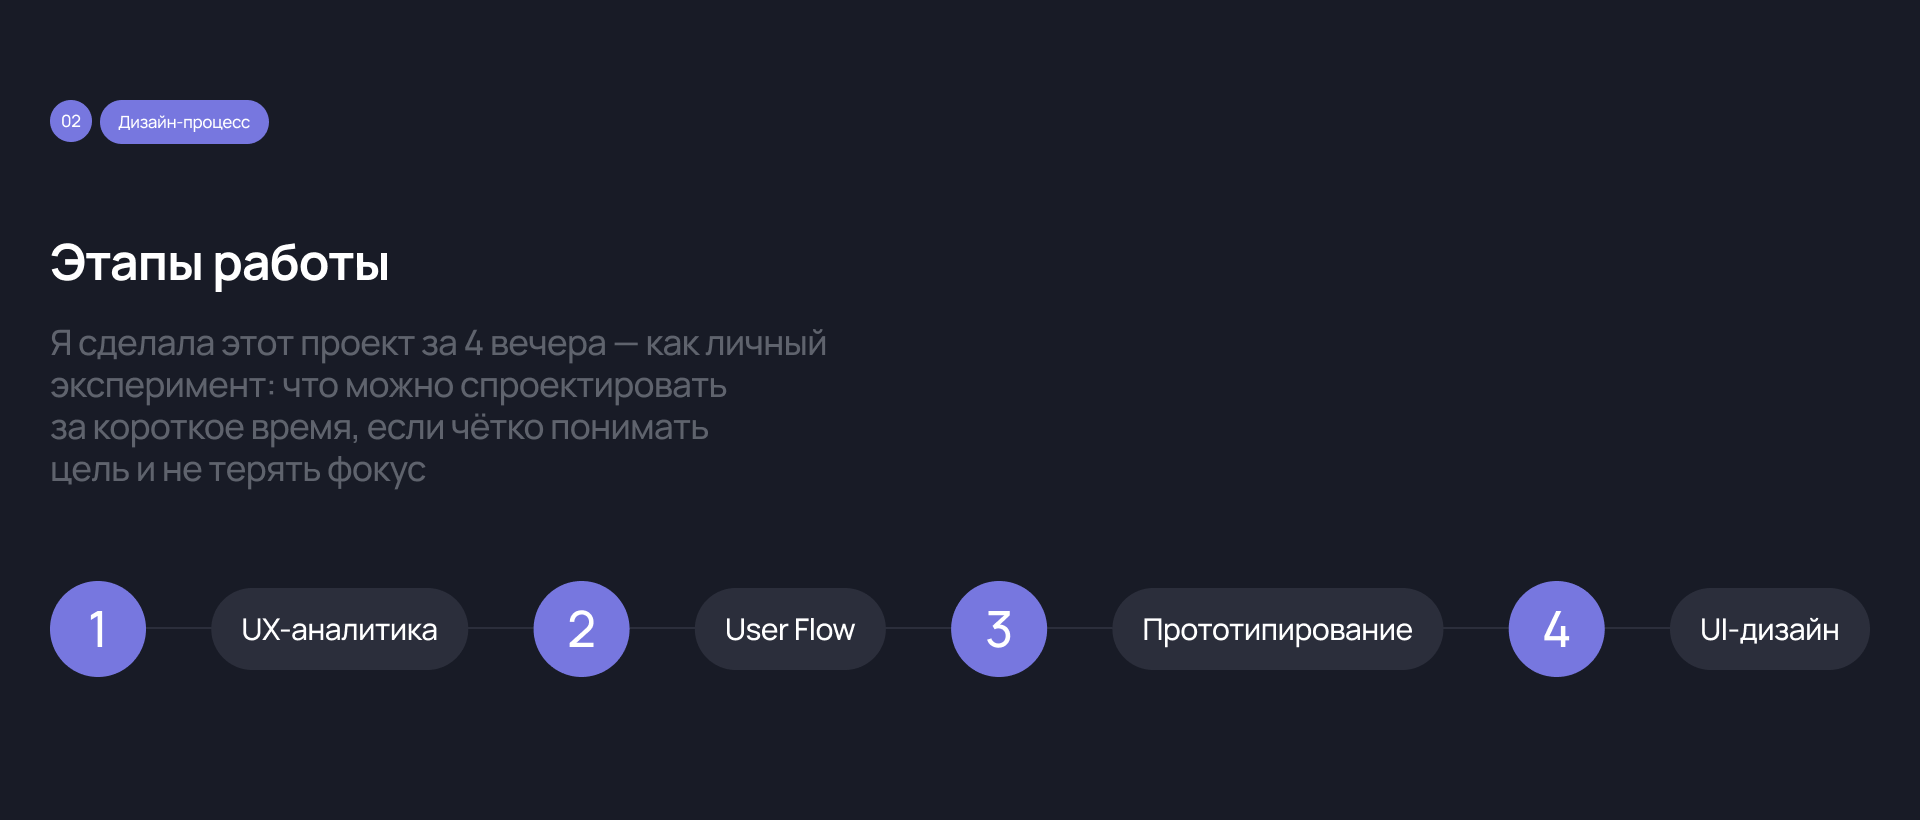Click the "Этапы работы" heading
The image size is (1920, 820).
pos(219,263)
